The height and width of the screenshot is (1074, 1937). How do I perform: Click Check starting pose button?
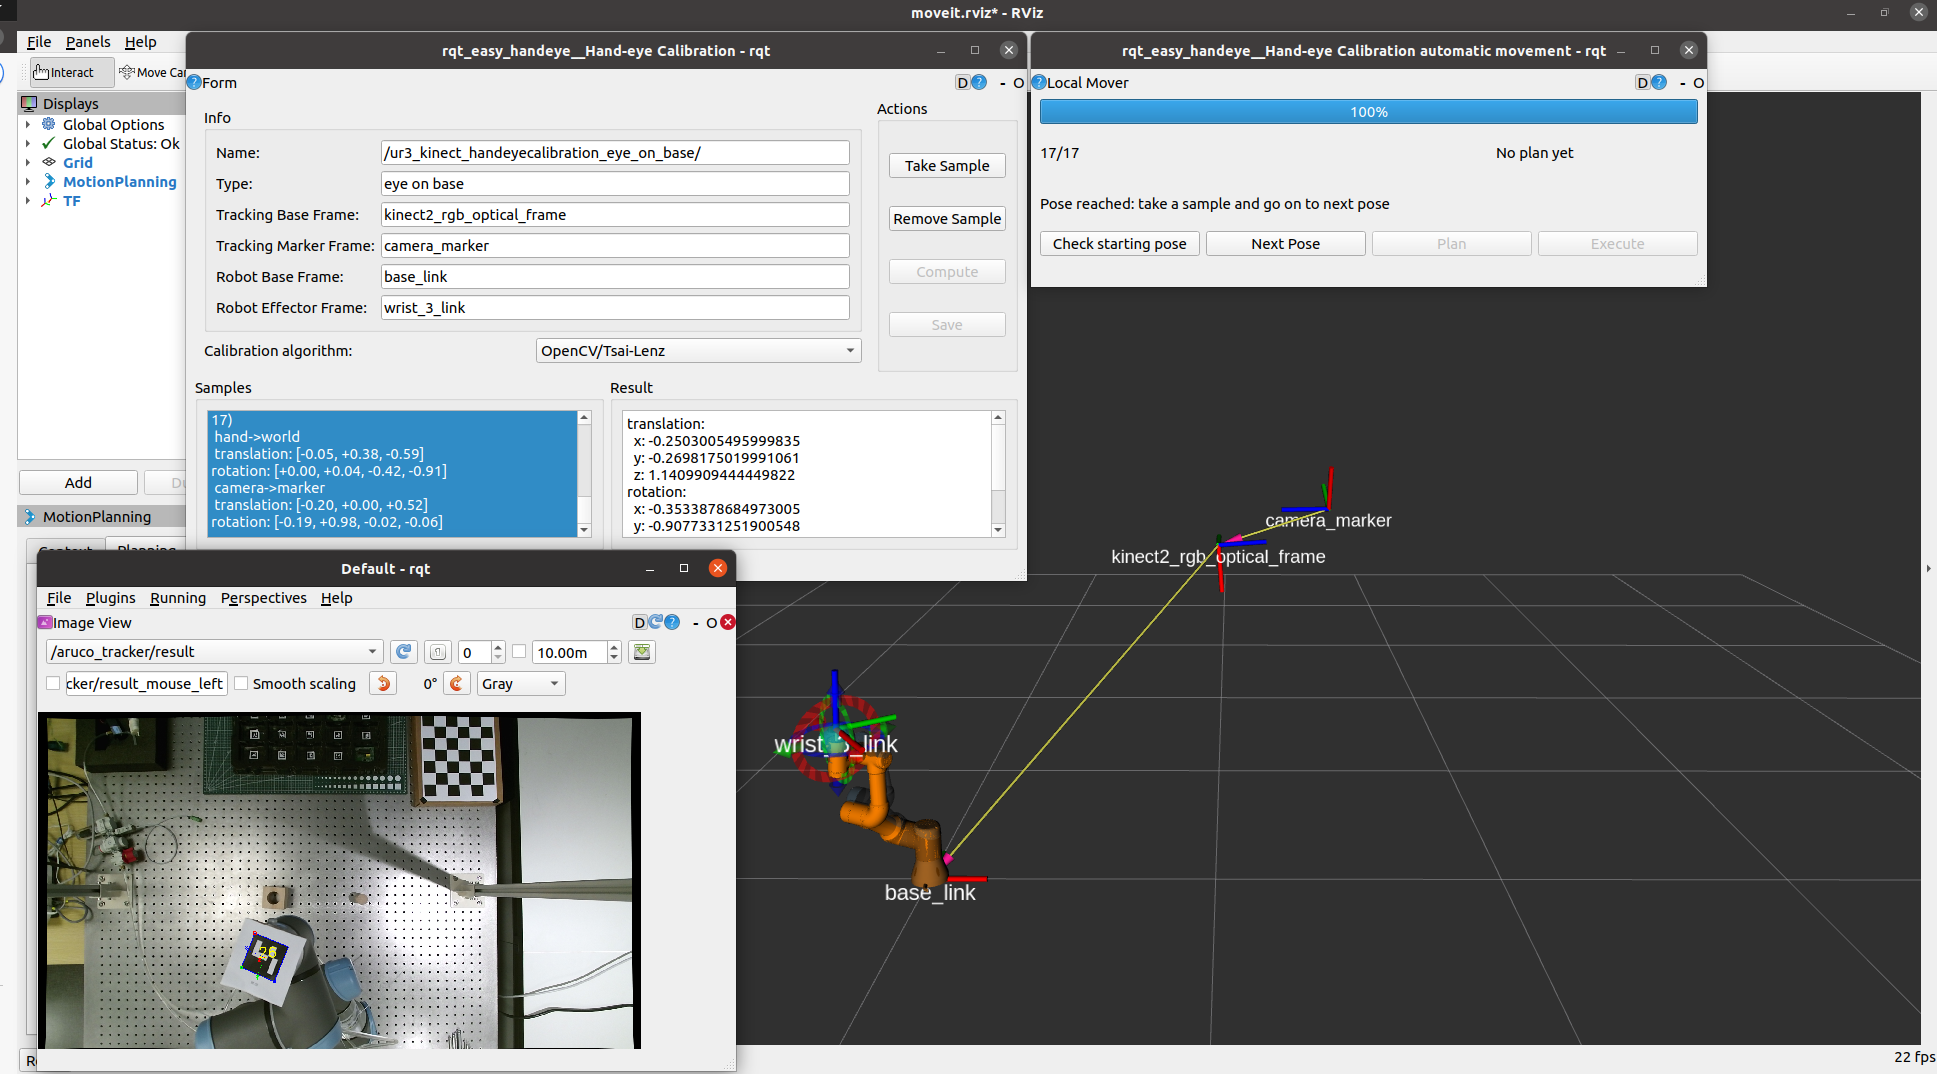pyautogui.click(x=1119, y=243)
